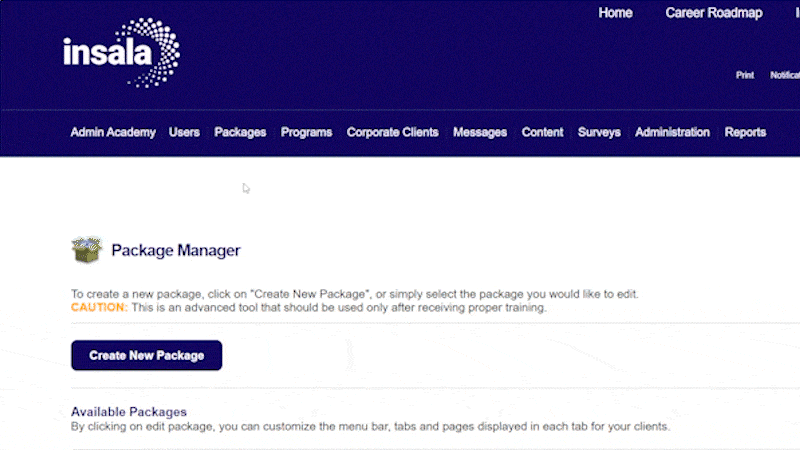This screenshot has width=800, height=450.
Task: Open the Admin Academy menu
Action: (113, 132)
